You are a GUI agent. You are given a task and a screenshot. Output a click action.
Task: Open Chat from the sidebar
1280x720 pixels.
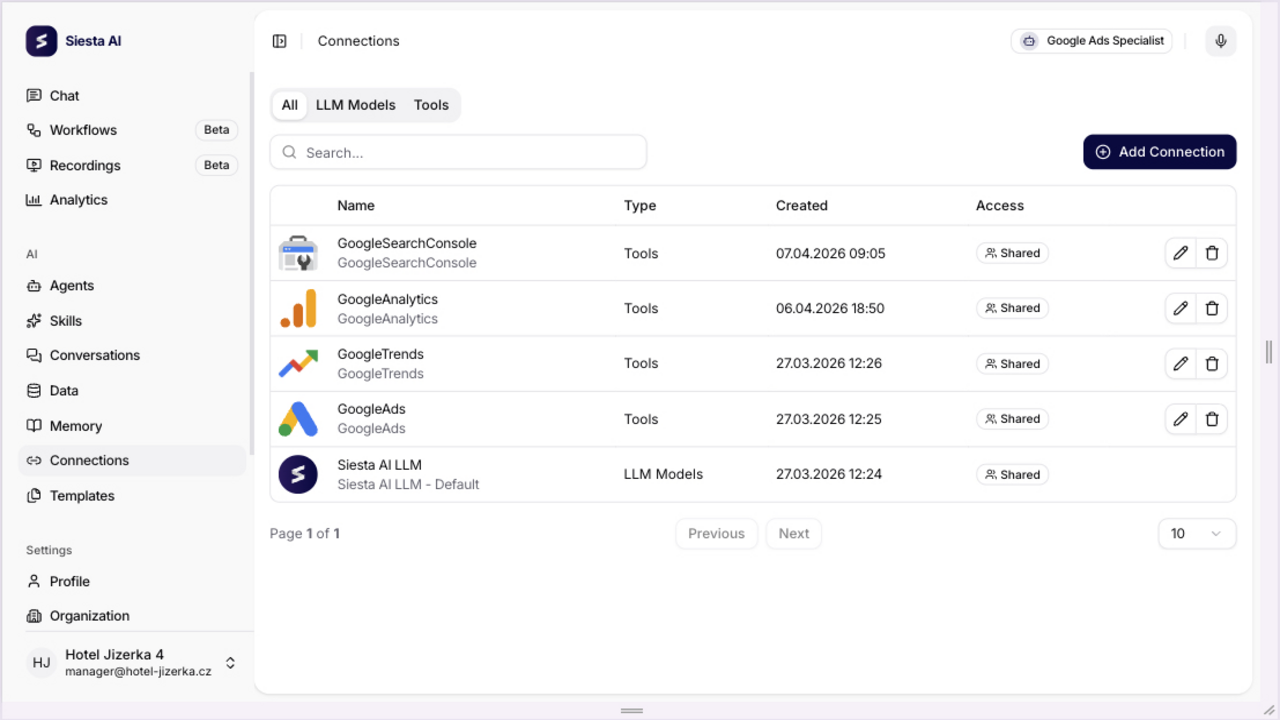[132, 96]
